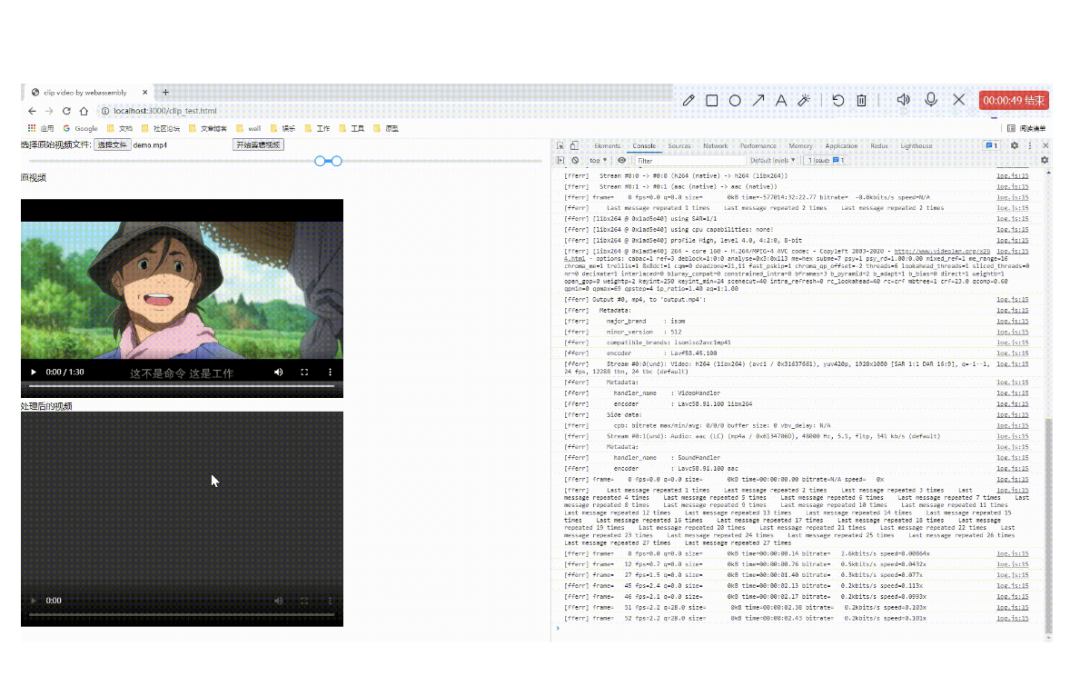Reload the page
The height and width of the screenshot is (696, 1080).
tap(66, 111)
